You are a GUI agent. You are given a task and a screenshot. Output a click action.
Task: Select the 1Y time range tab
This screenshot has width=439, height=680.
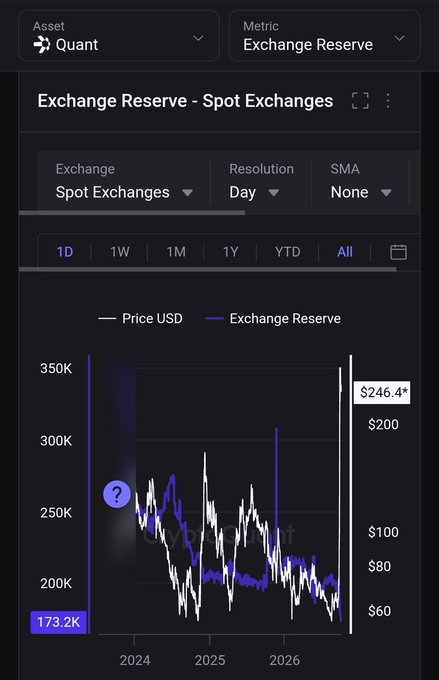[230, 252]
